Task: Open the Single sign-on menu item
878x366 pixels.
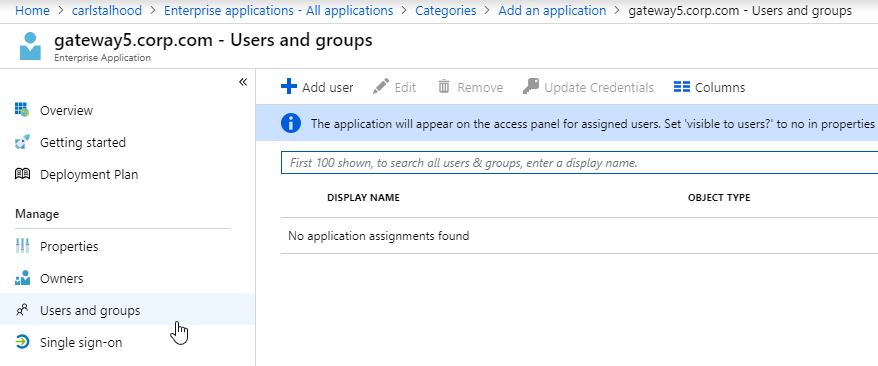Action: click(128, 342)
